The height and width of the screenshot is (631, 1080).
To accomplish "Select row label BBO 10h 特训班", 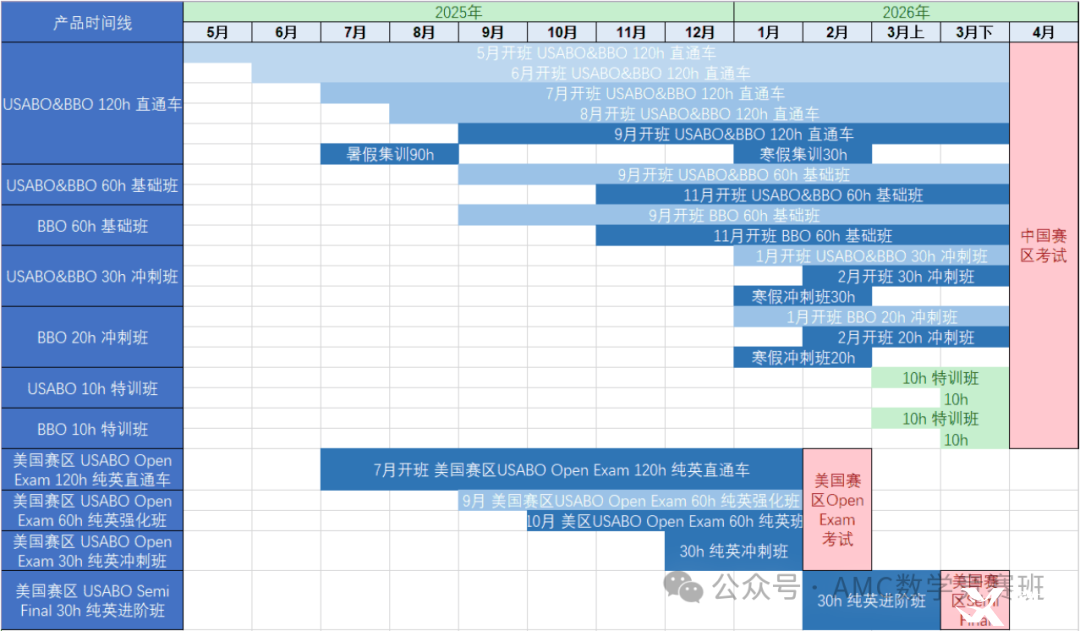I will (92, 428).
